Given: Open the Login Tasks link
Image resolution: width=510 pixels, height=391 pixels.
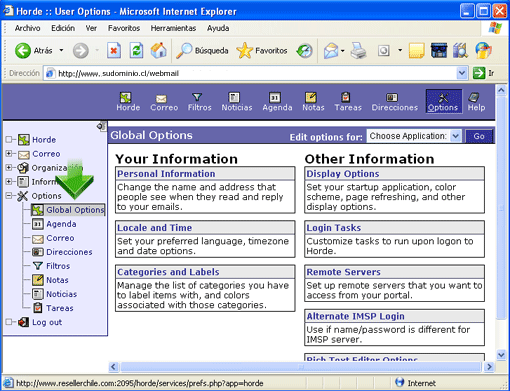Looking at the screenshot, I should coord(334,228).
